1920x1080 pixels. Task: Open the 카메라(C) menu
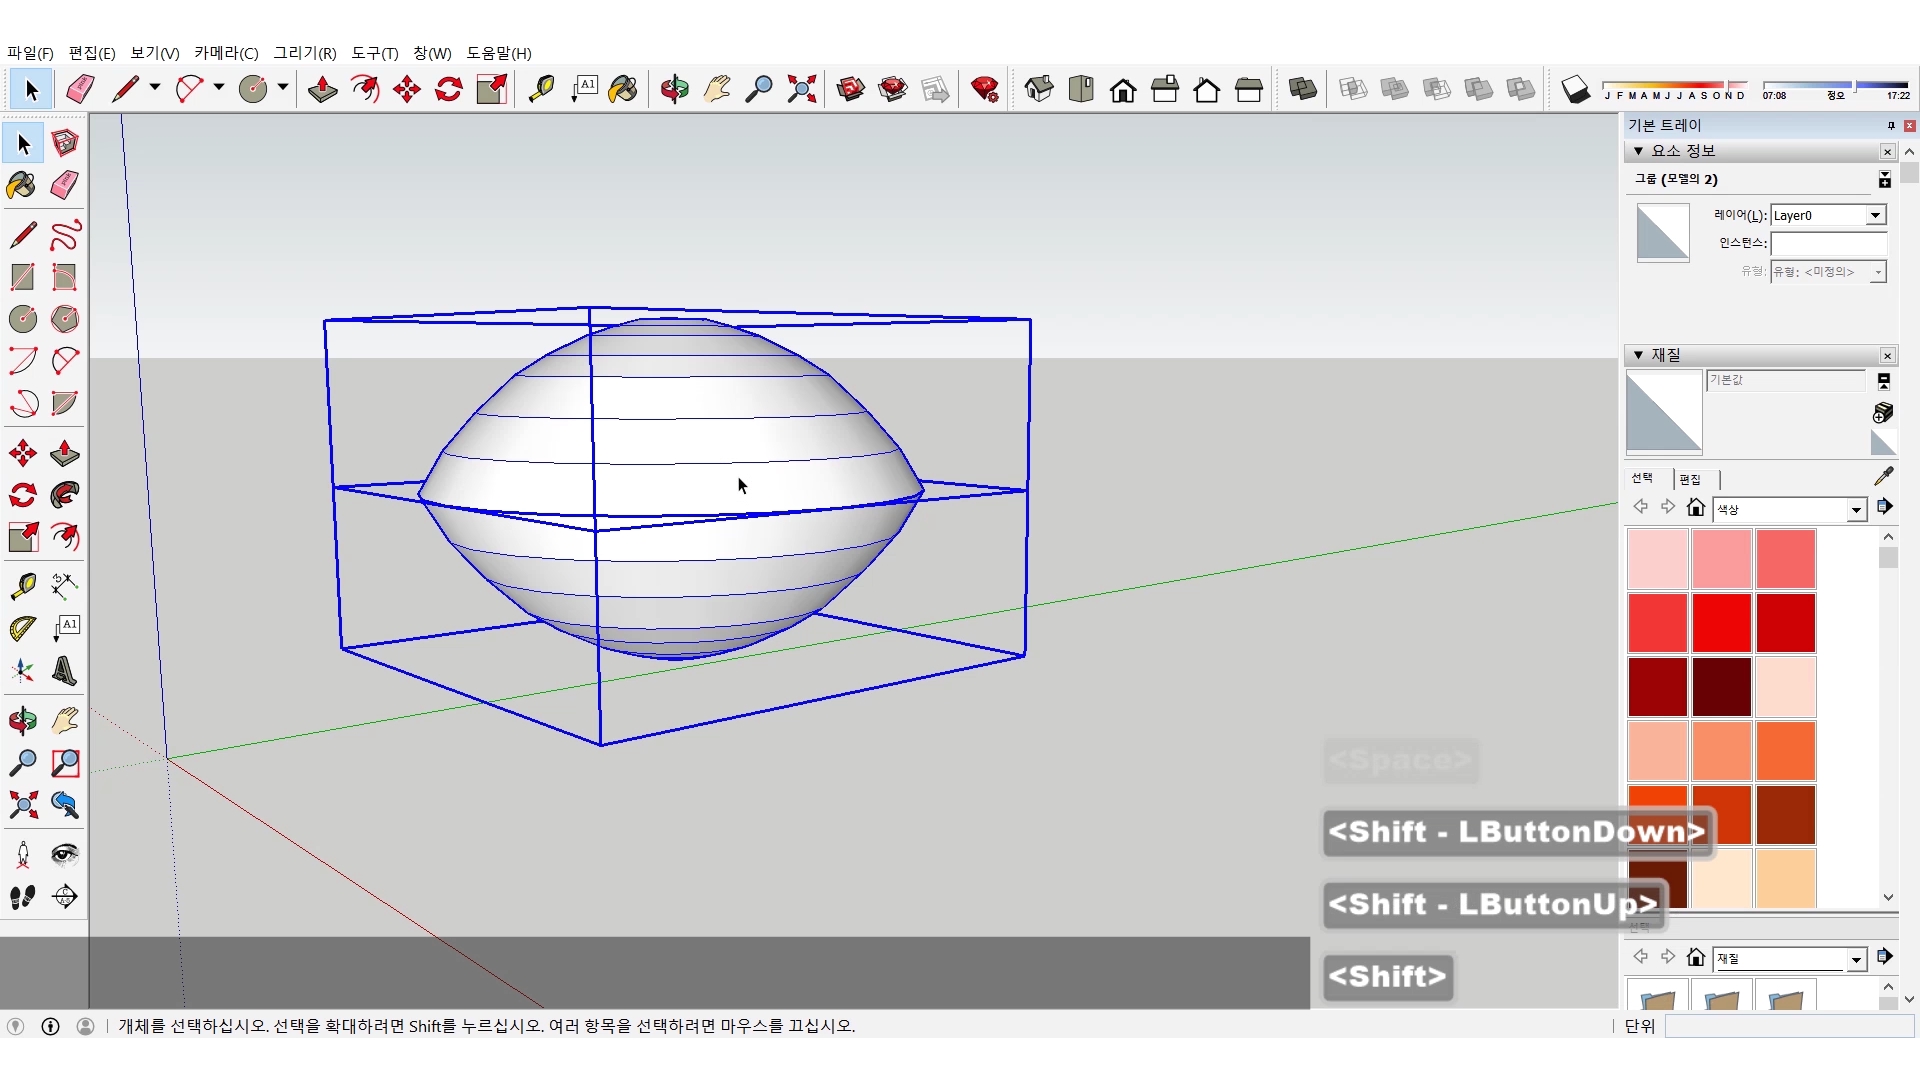coord(226,53)
